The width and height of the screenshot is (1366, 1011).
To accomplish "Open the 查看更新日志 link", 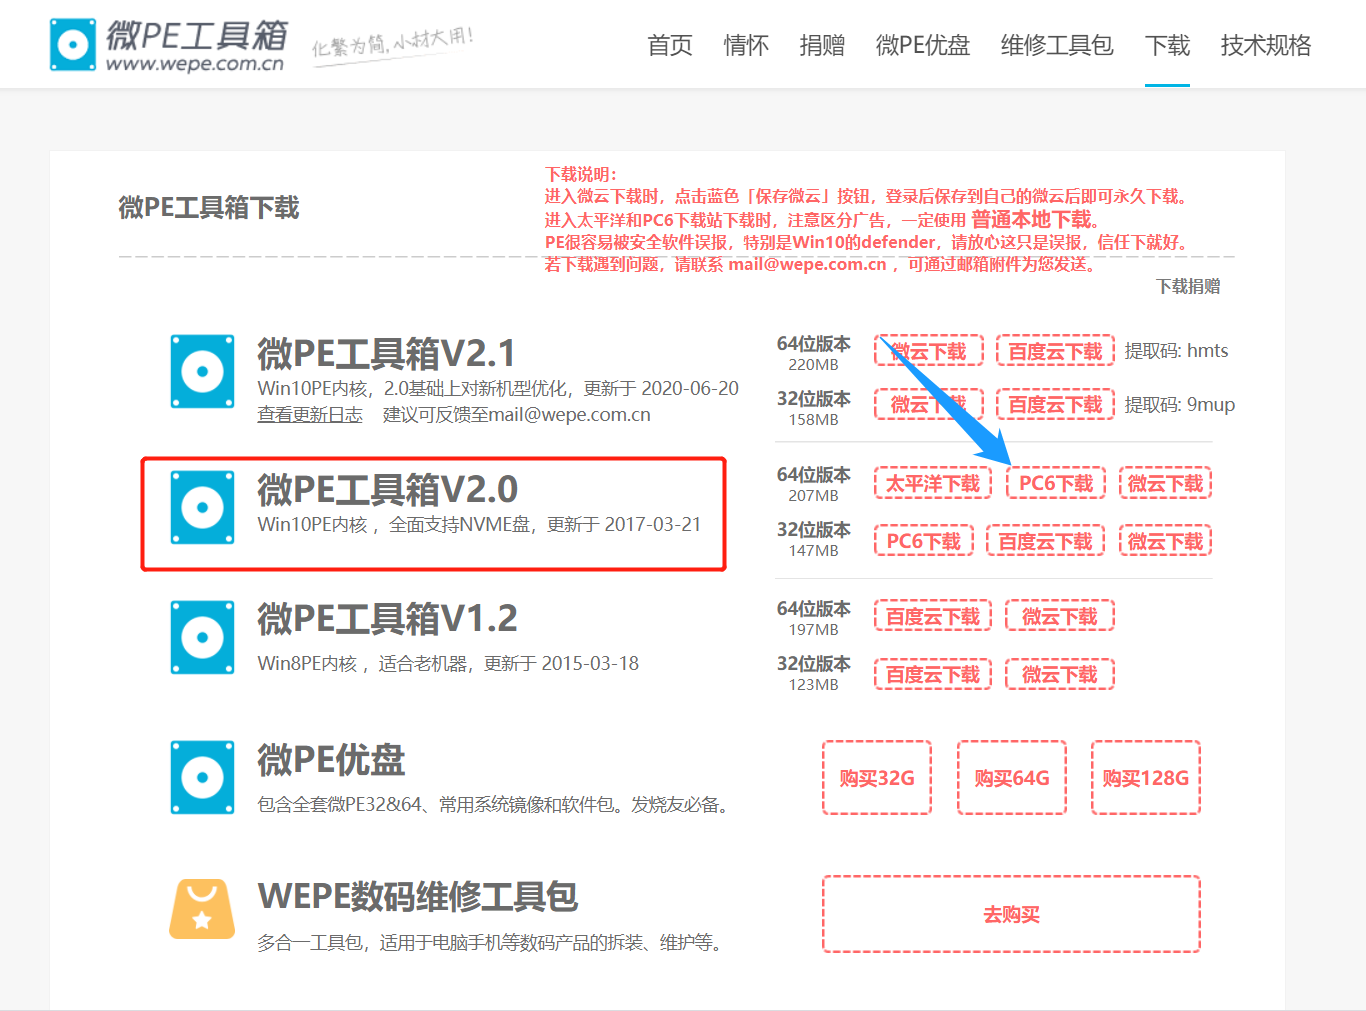I will pyautogui.click(x=310, y=415).
